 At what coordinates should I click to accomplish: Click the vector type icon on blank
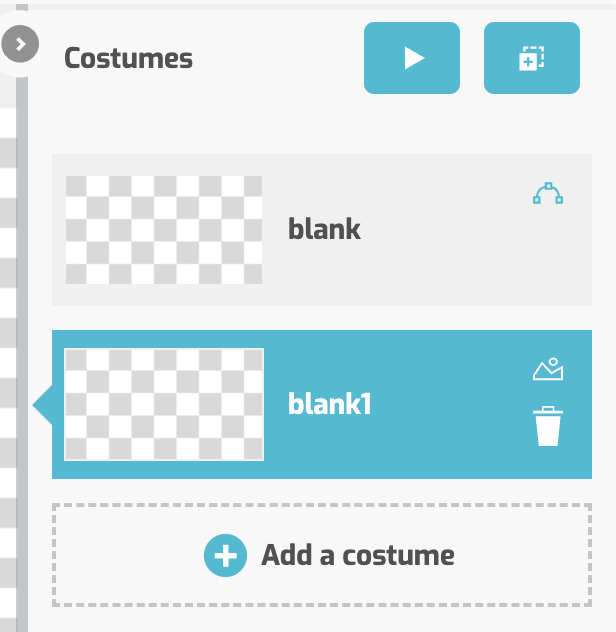pos(547,193)
